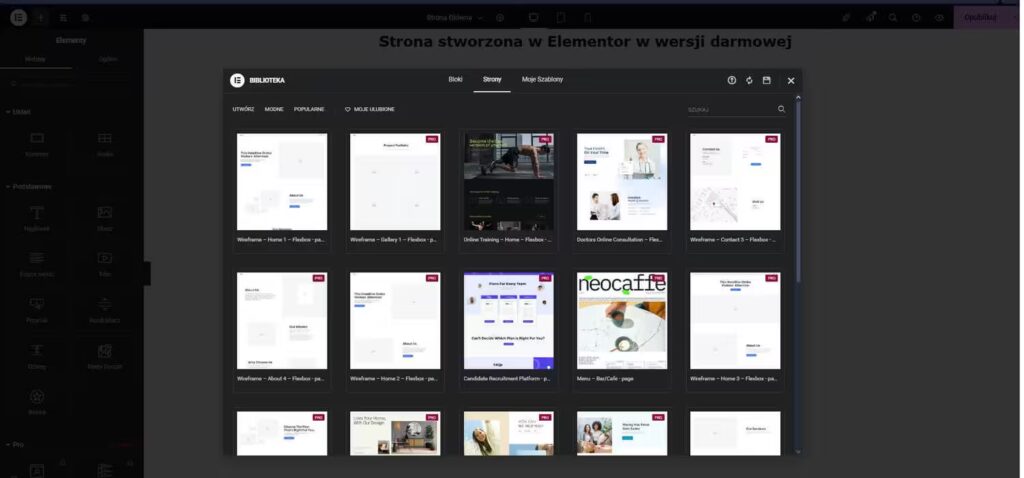Screen dimensions: 1024x478
Task: Open Candidate Recruitment Platform template thumbnail
Action: [x=509, y=321]
